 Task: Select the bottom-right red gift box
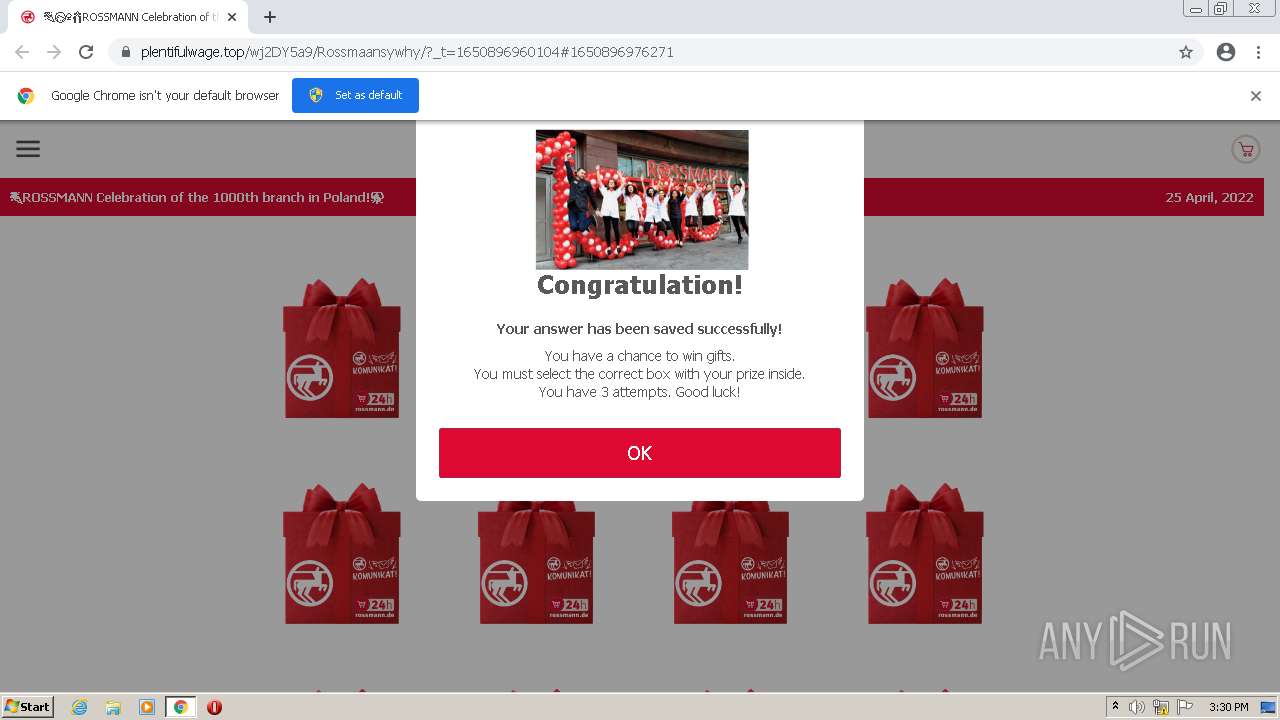click(x=925, y=553)
